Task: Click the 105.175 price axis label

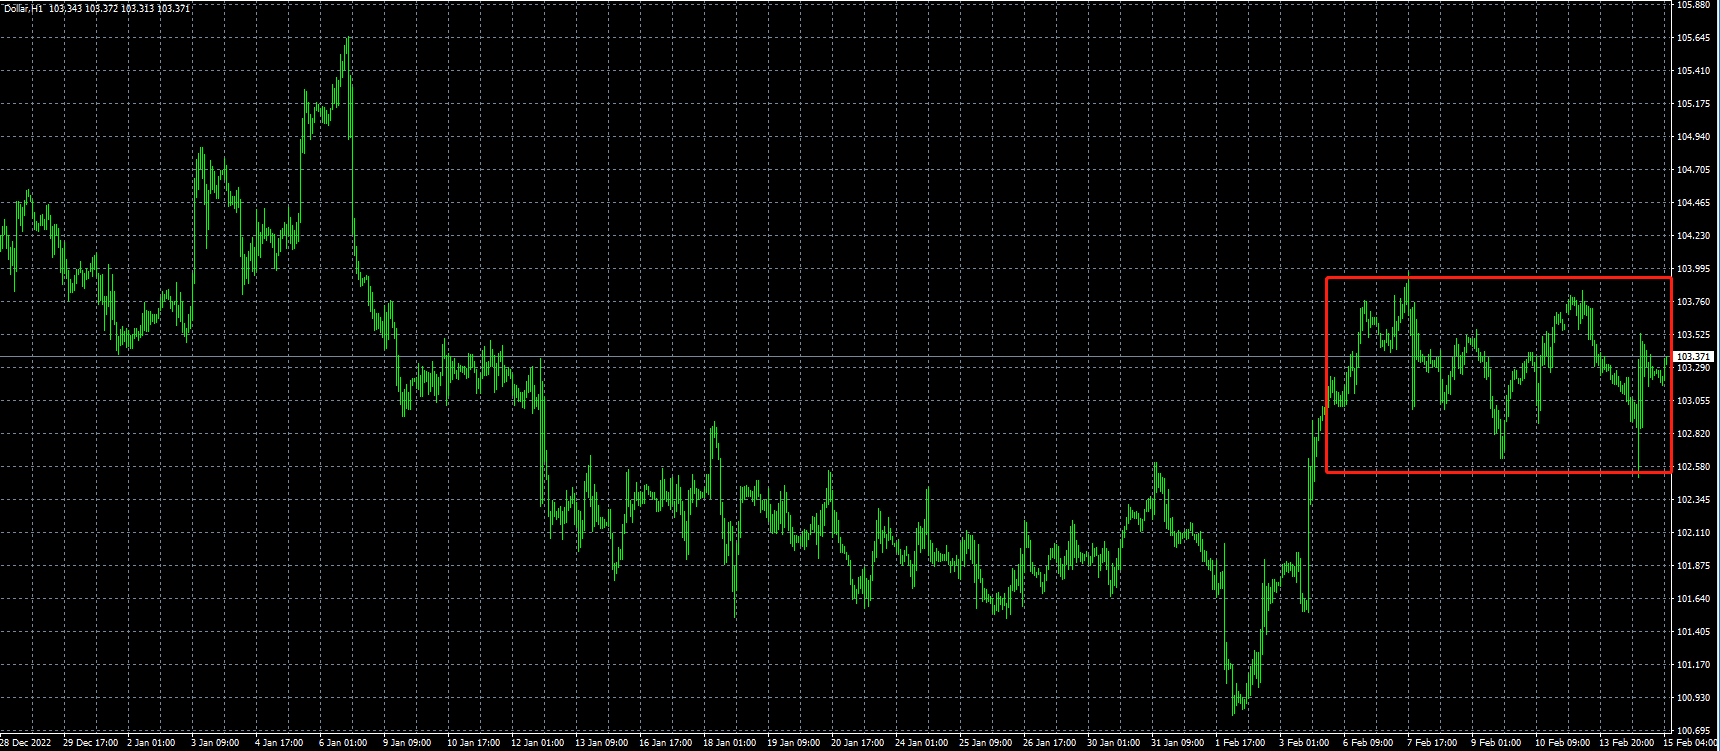Action: click(1692, 104)
